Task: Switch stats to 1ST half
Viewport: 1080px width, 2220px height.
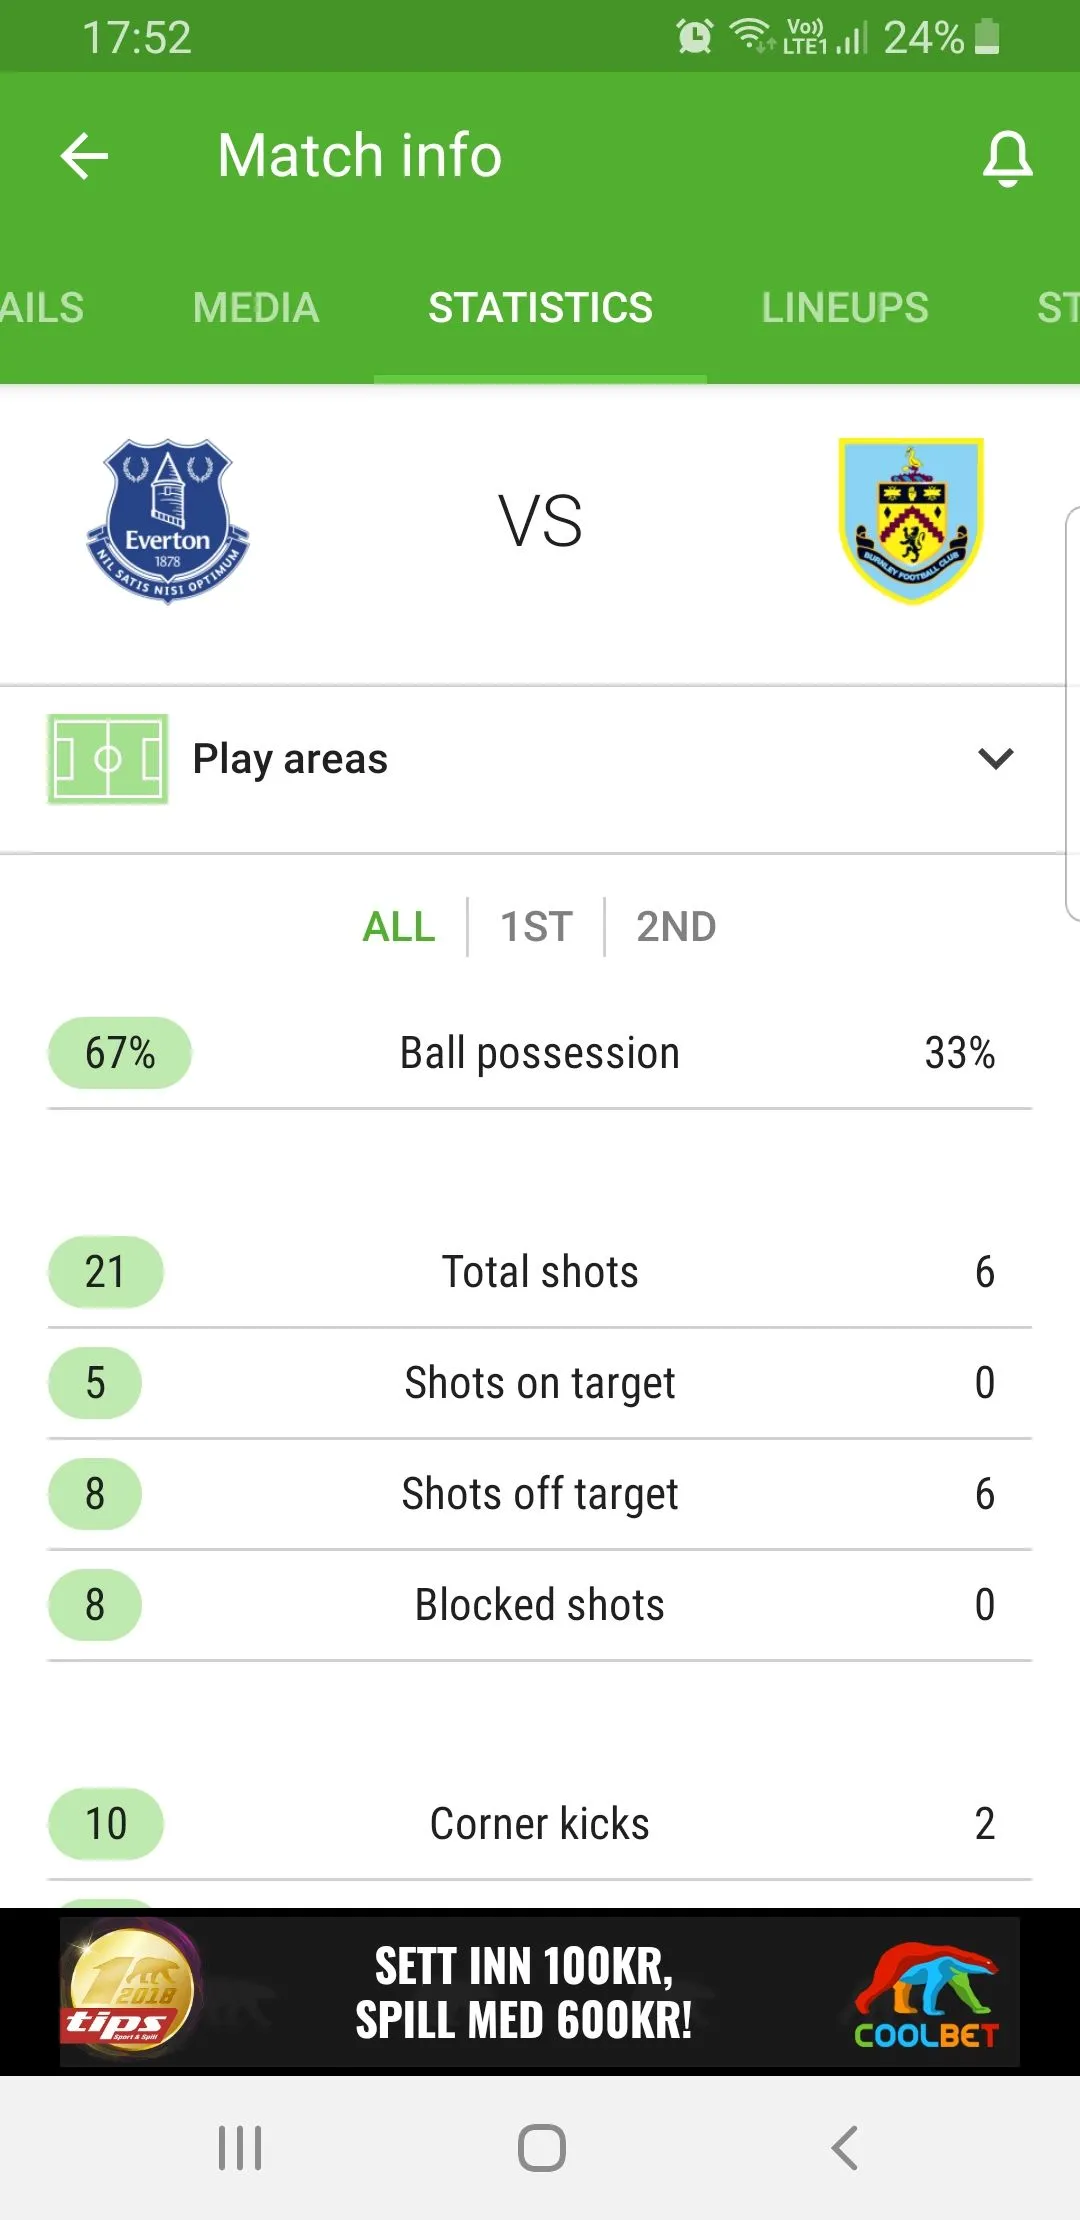Action: (536, 927)
